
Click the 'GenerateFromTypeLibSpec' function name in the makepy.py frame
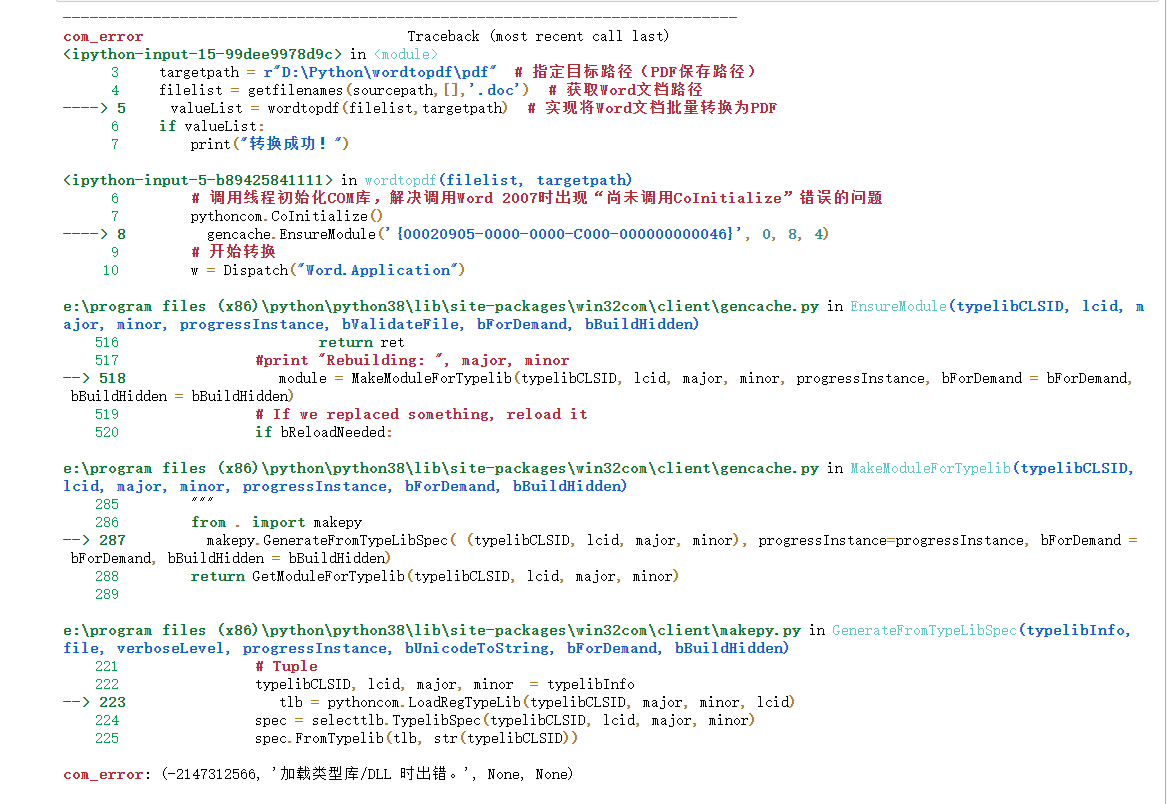point(924,631)
